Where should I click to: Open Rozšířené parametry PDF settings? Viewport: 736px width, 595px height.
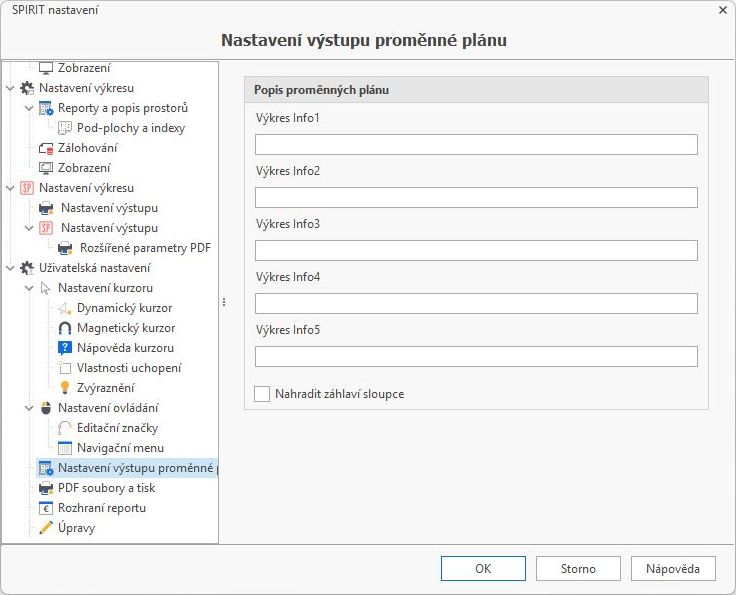click(145, 248)
